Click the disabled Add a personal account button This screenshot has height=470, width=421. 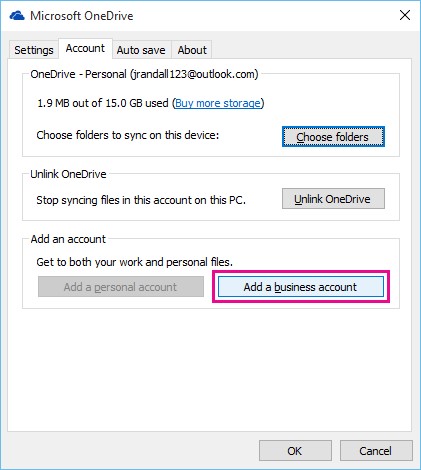click(121, 287)
